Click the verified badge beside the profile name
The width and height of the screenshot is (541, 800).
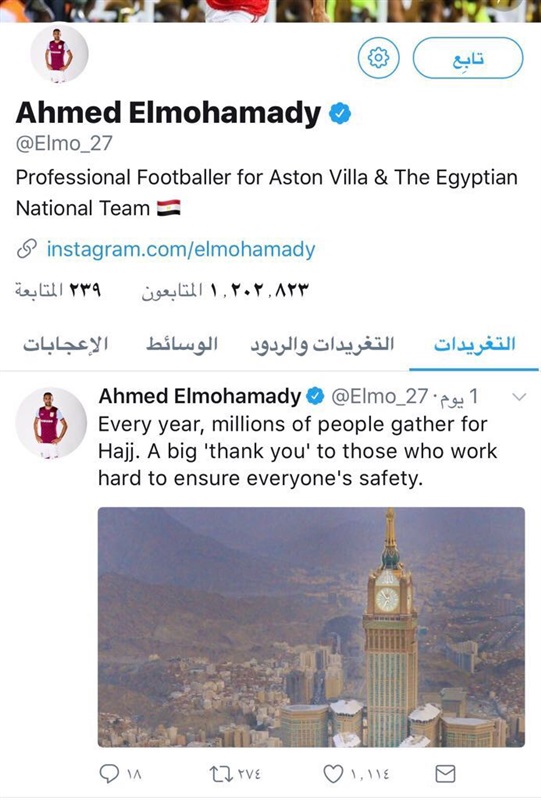click(340, 113)
